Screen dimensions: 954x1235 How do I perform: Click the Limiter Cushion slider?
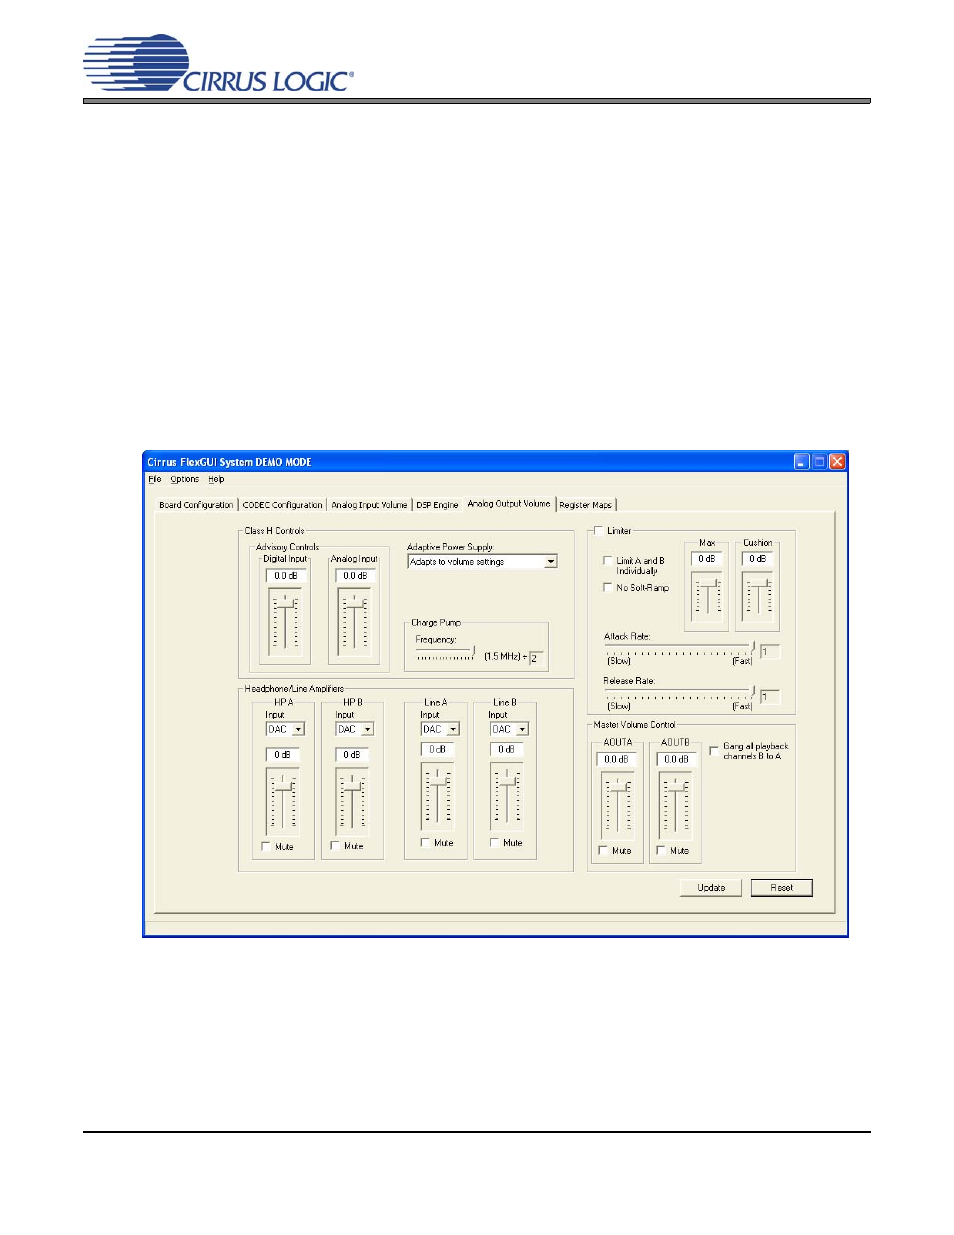[x=758, y=597]
